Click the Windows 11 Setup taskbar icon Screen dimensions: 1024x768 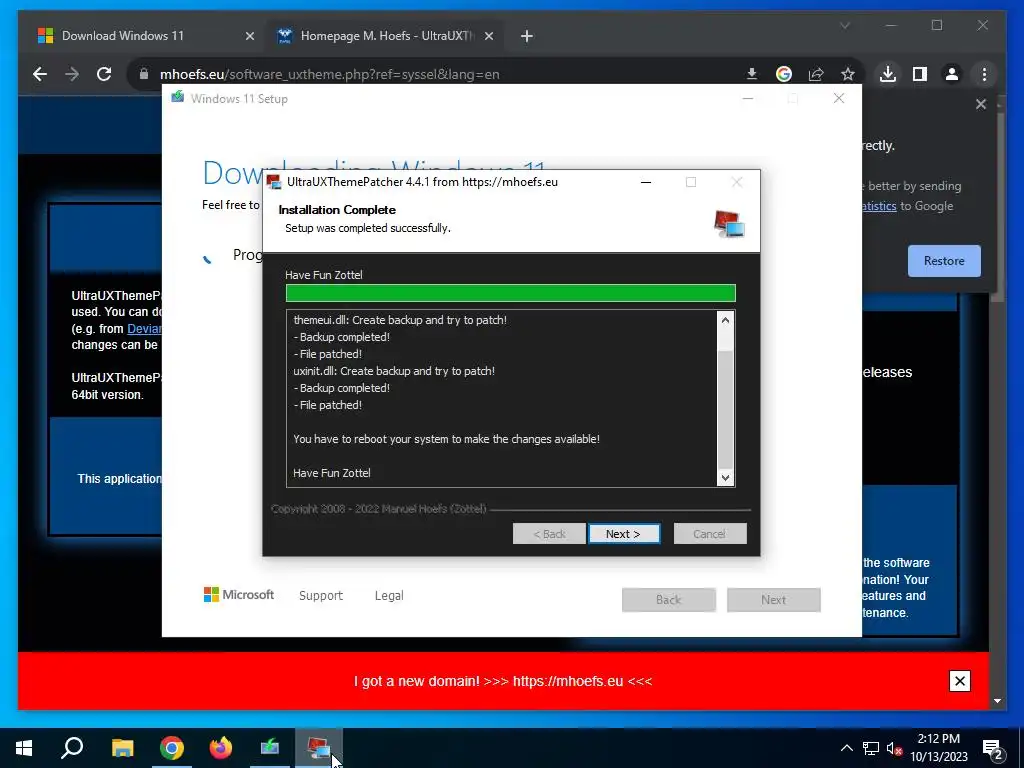click(270, 748)
